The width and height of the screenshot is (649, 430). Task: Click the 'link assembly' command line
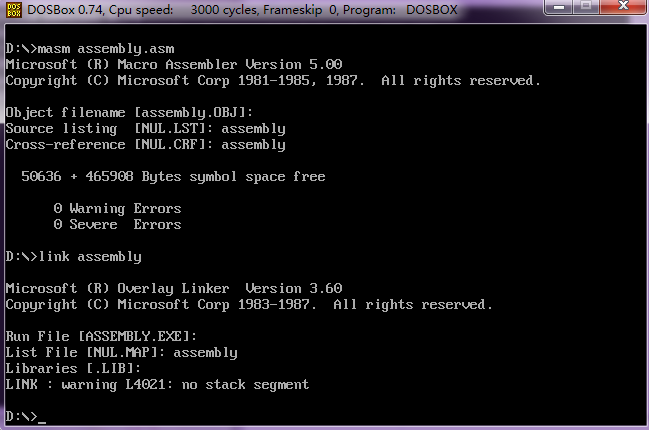click(x=74, y=257)
